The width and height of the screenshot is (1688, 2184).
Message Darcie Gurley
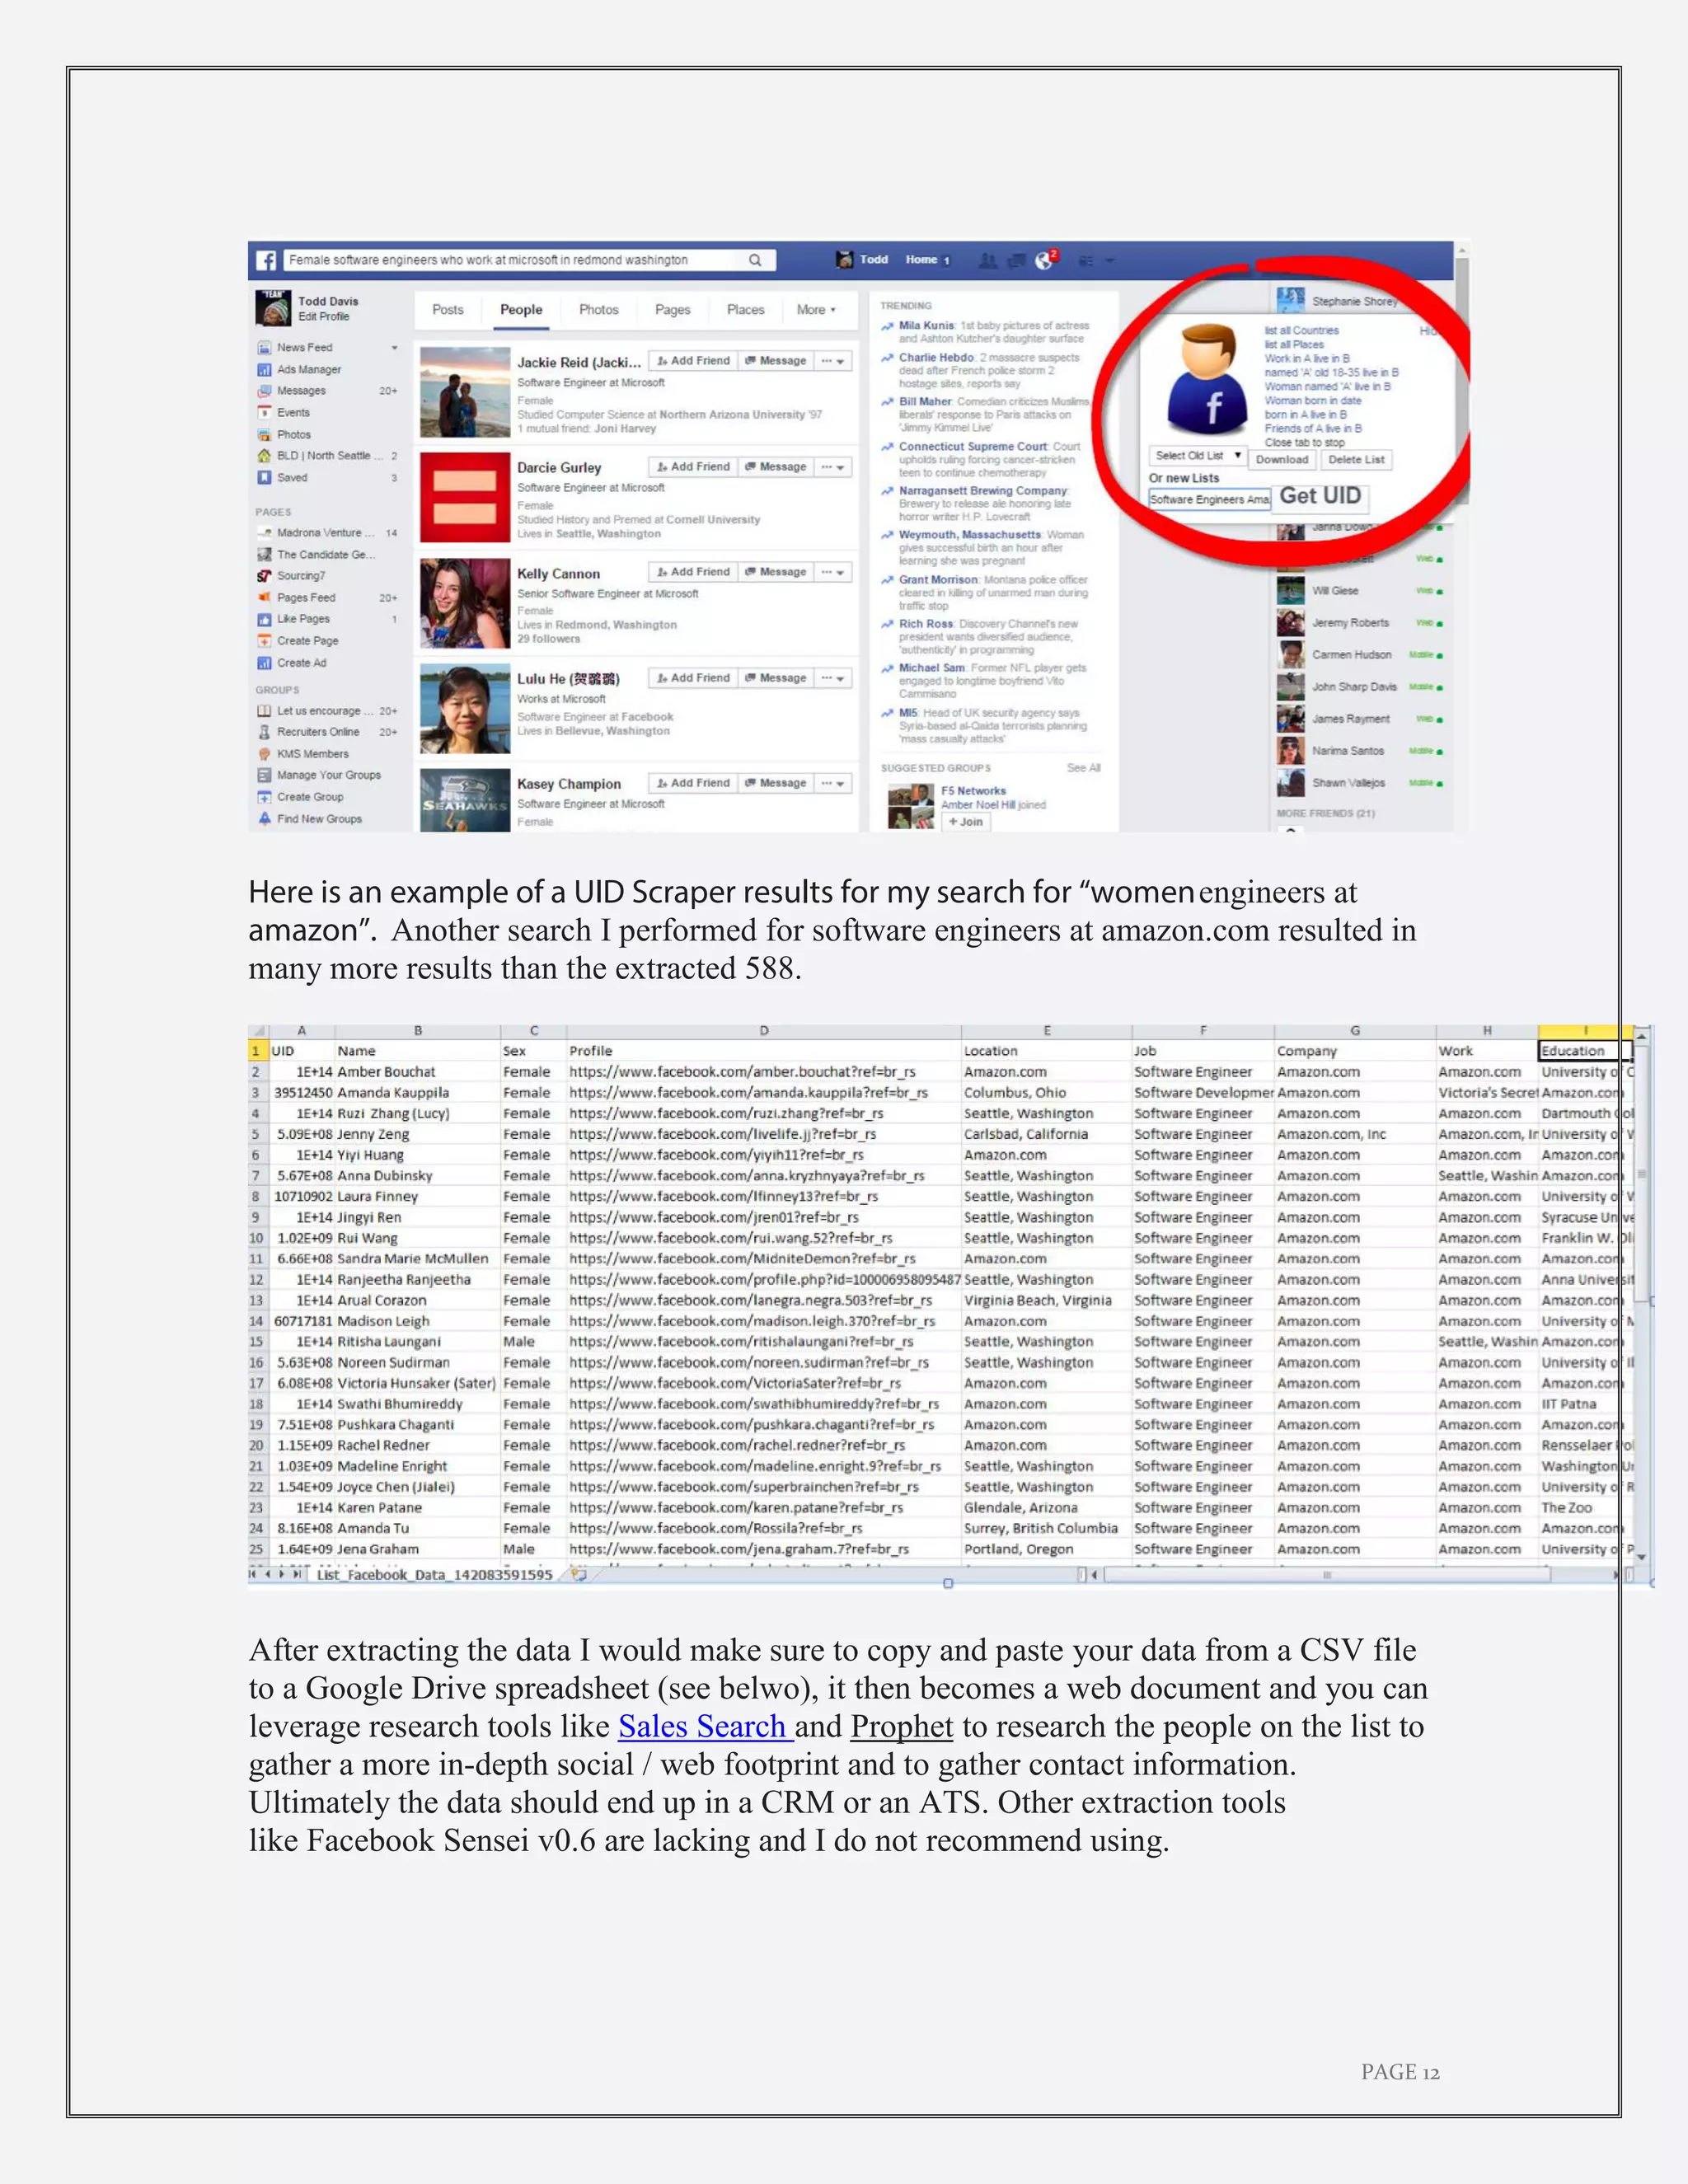775,467
